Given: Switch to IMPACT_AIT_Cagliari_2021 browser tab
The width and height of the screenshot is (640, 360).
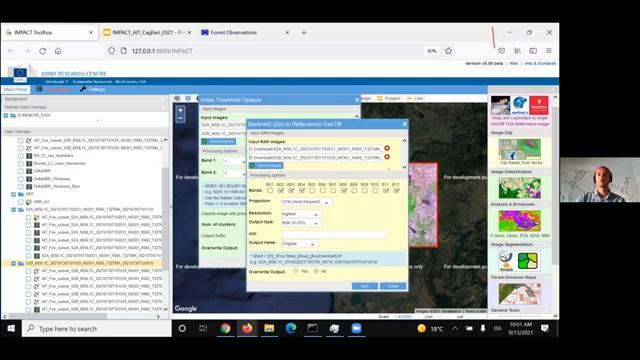Looking at the screenshot, I should coord(148,32).
